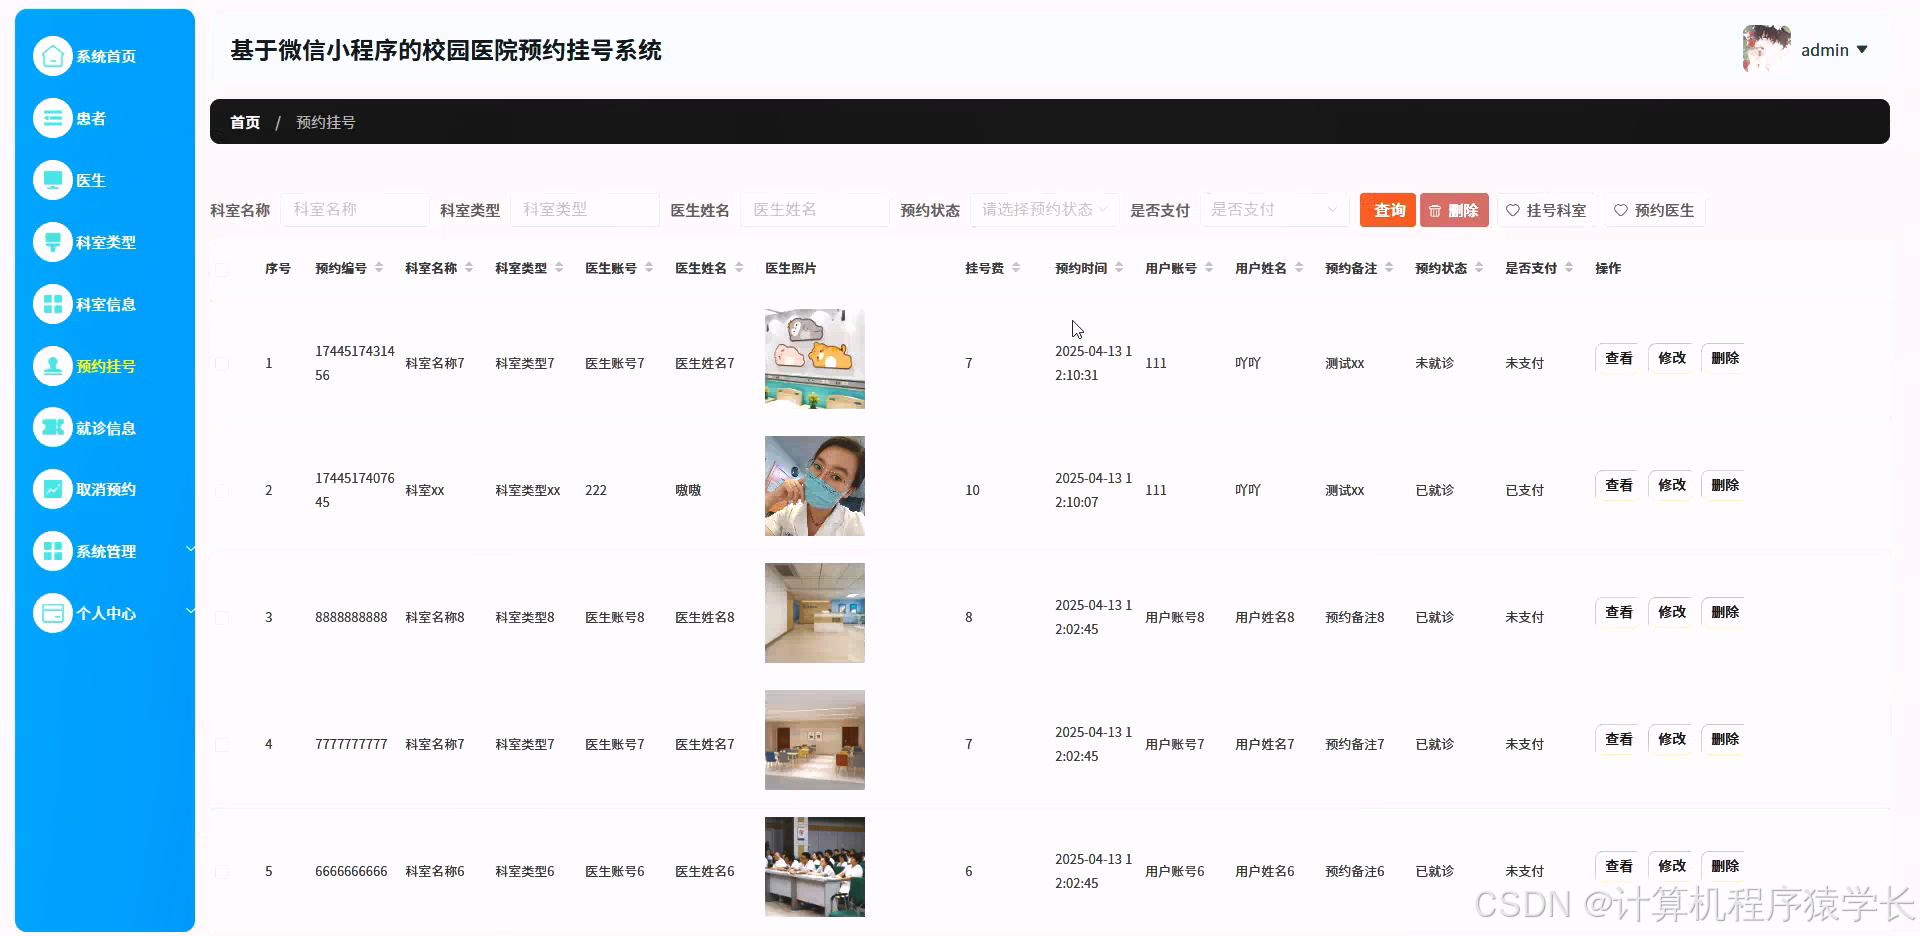Image resolution: width=1920 pixels, height=936 pixels.
Task: Click 查看 for row 1
Action: tap(1618, 358)
